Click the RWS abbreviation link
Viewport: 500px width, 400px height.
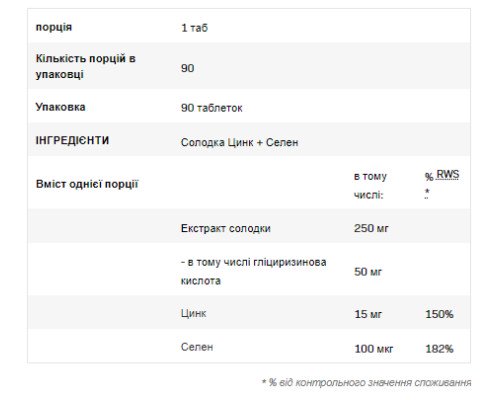pos(447,175)
